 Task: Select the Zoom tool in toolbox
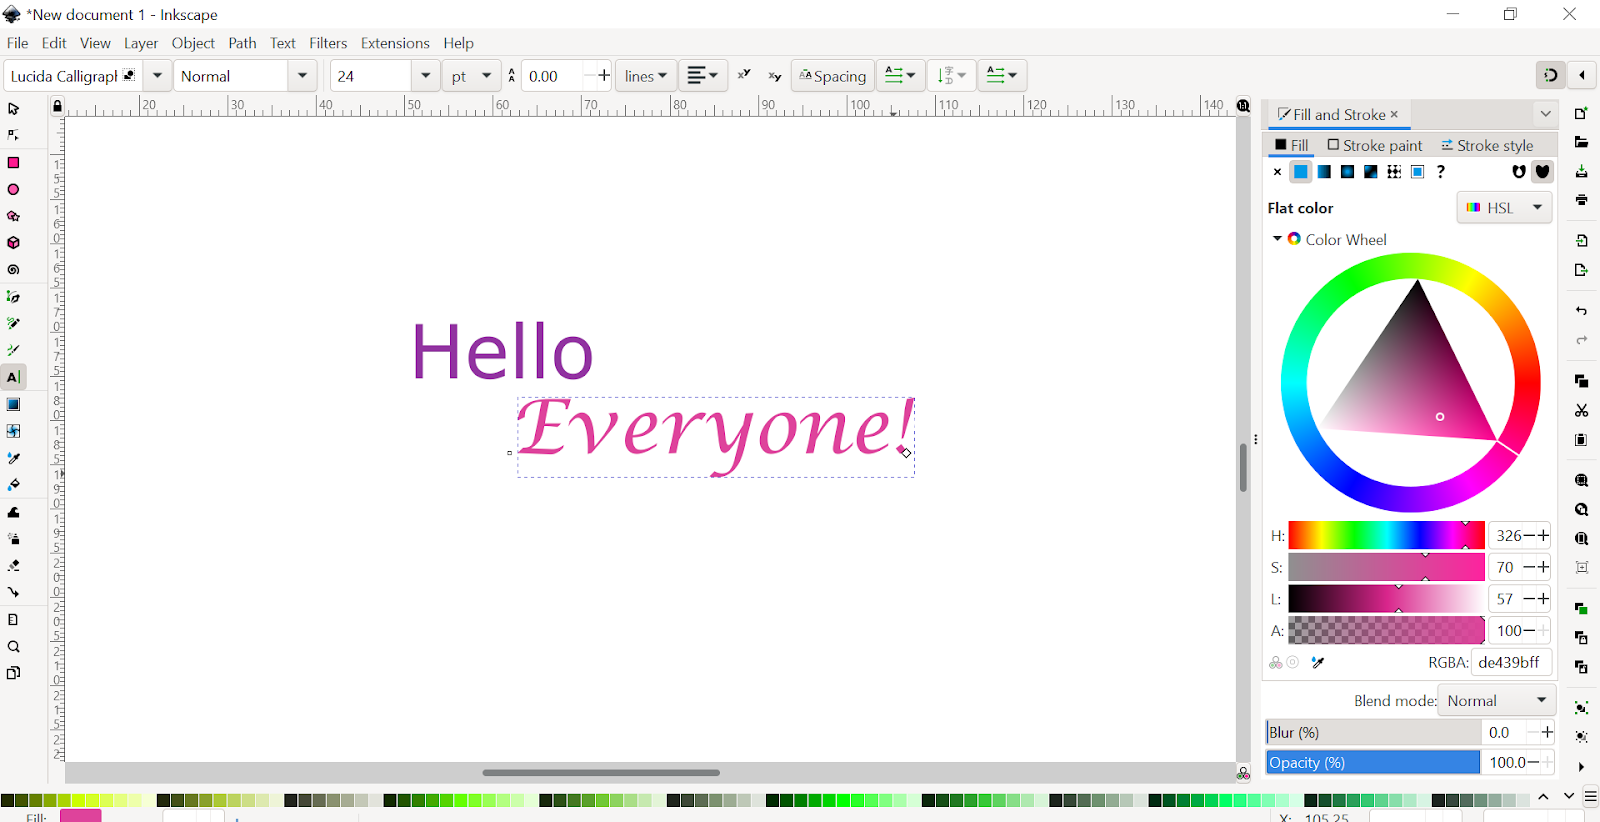pyautogui.click(x=13, y=647)
